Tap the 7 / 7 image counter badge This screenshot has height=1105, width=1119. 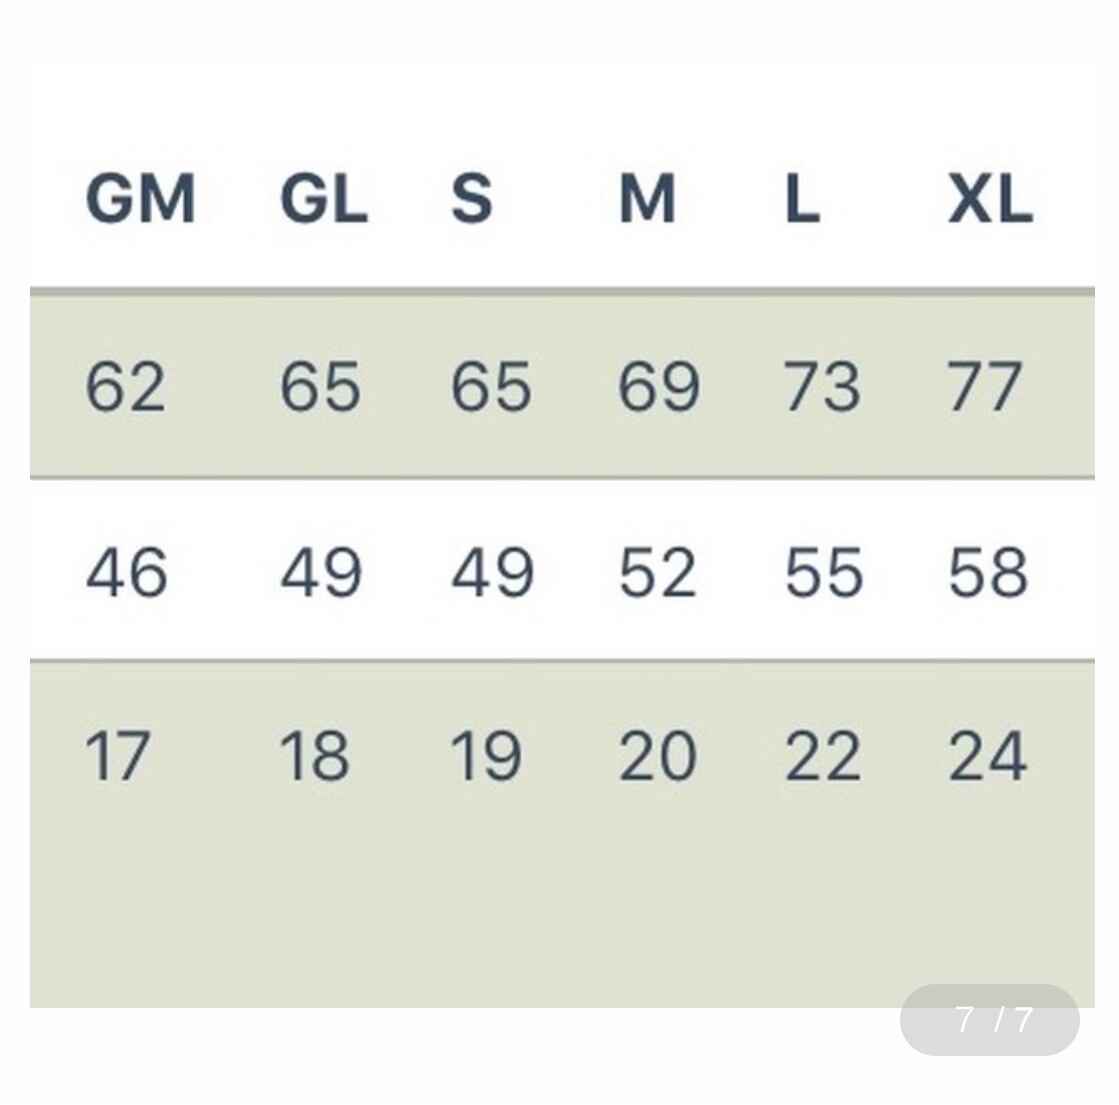990,1020
